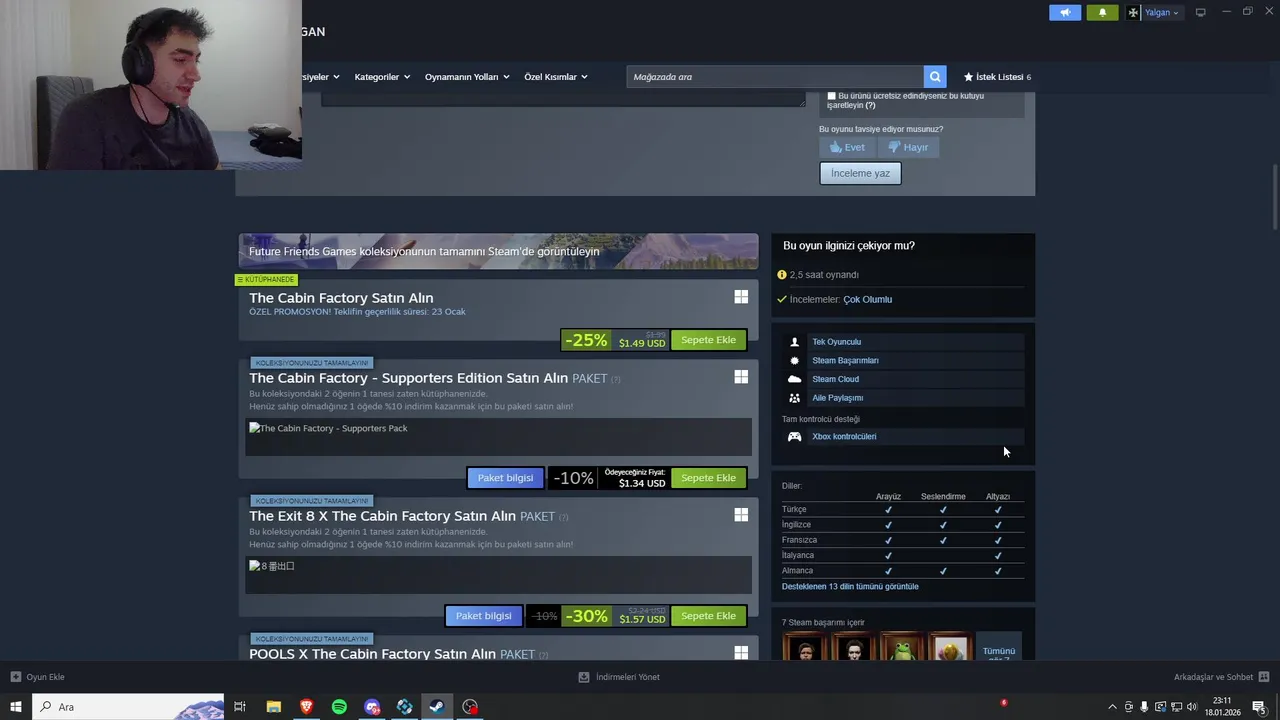
Task: Select Hayır thumbs down recommendation
Action: (908, 147)
